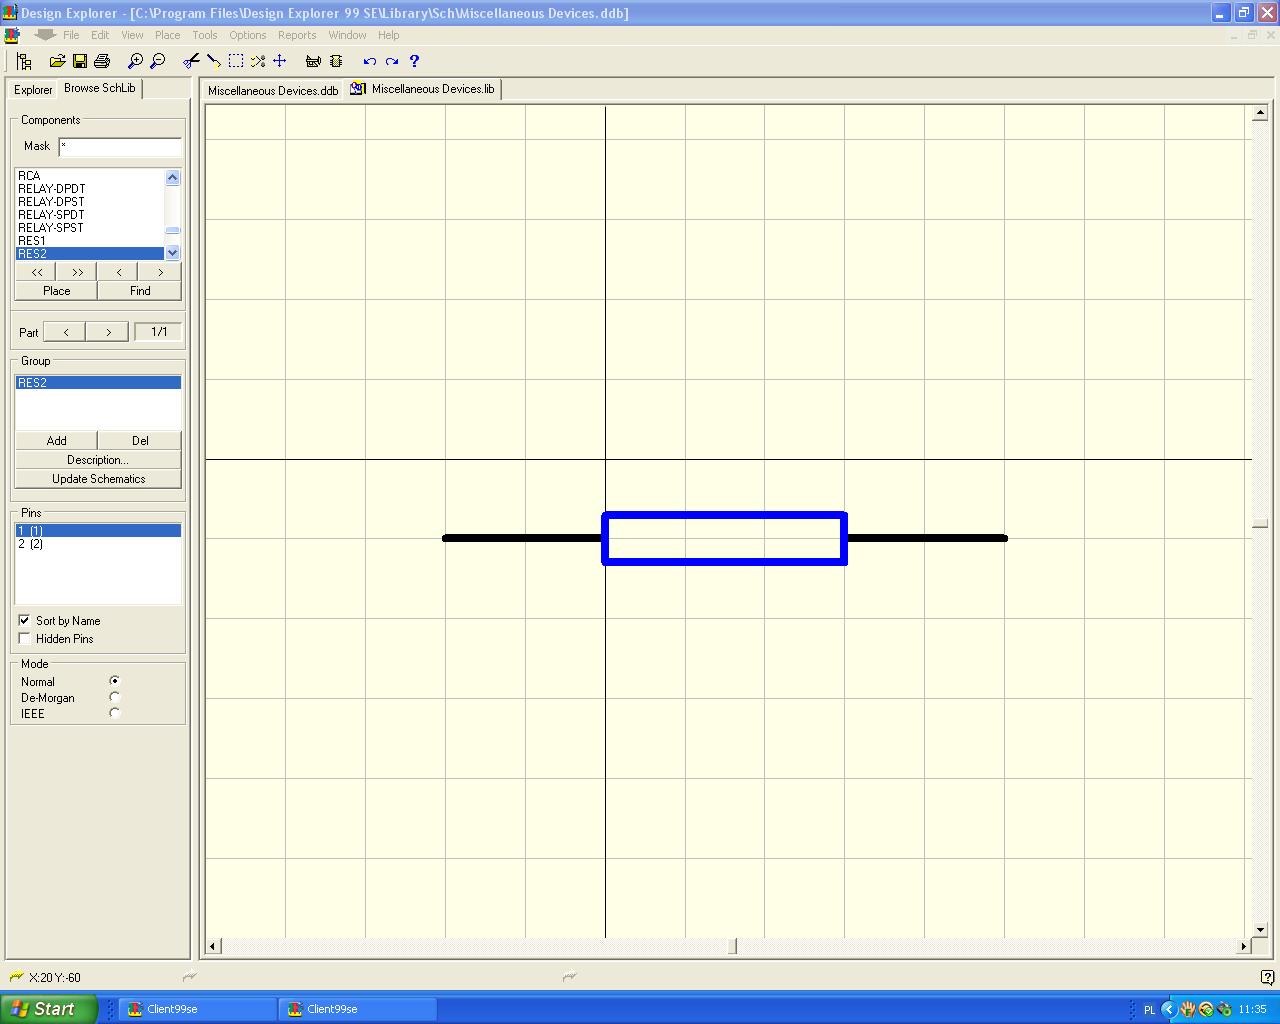Go to the next component with the > button under the list

[160, 272]
